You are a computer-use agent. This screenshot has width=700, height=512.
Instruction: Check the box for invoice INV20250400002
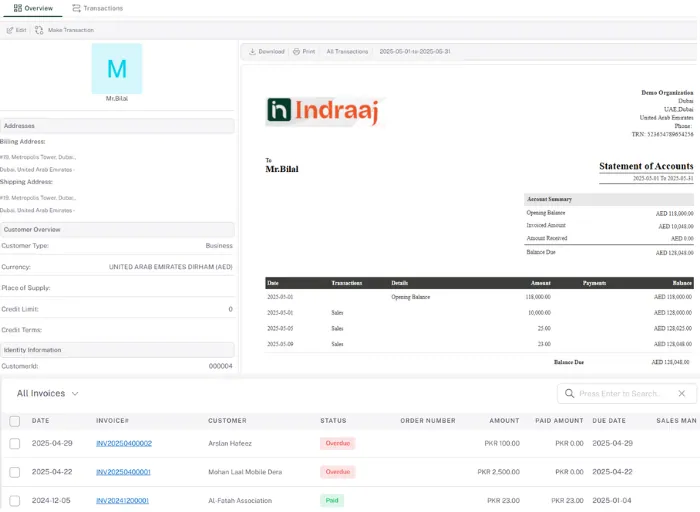14,443
